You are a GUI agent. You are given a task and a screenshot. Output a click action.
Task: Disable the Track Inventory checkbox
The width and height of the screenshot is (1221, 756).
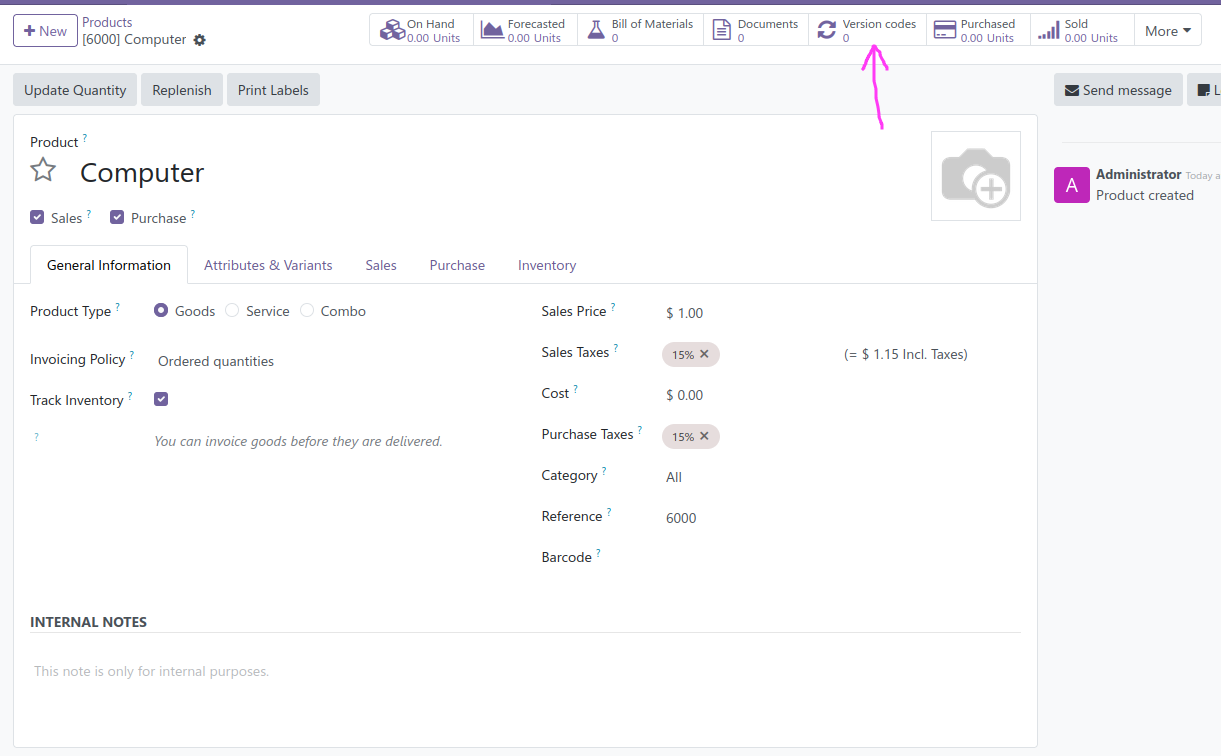[161, 399]
